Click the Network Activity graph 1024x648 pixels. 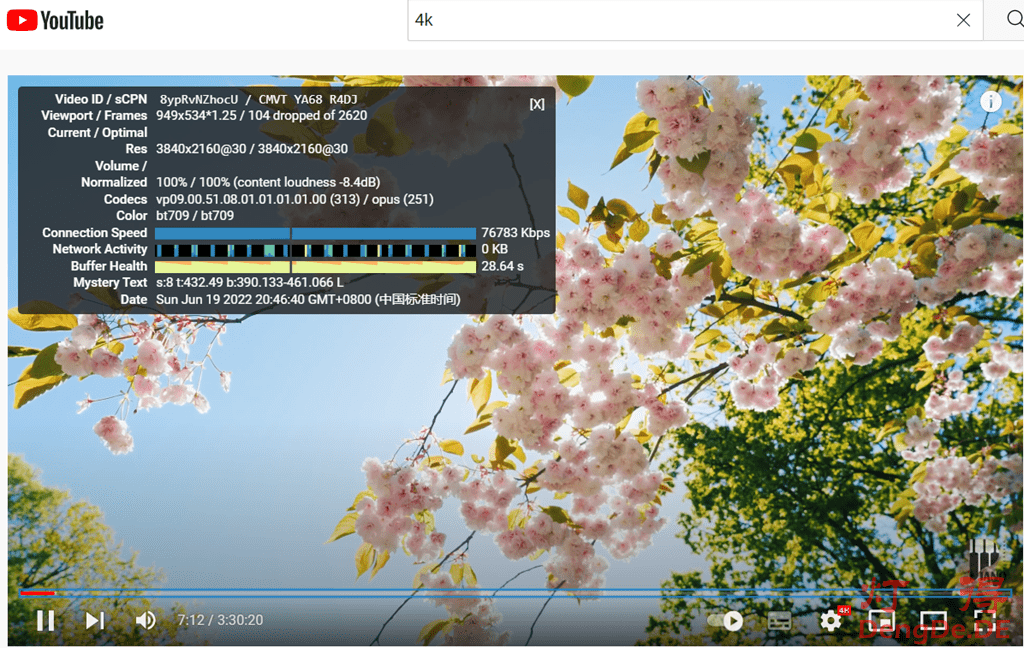(x=315, y=250)
